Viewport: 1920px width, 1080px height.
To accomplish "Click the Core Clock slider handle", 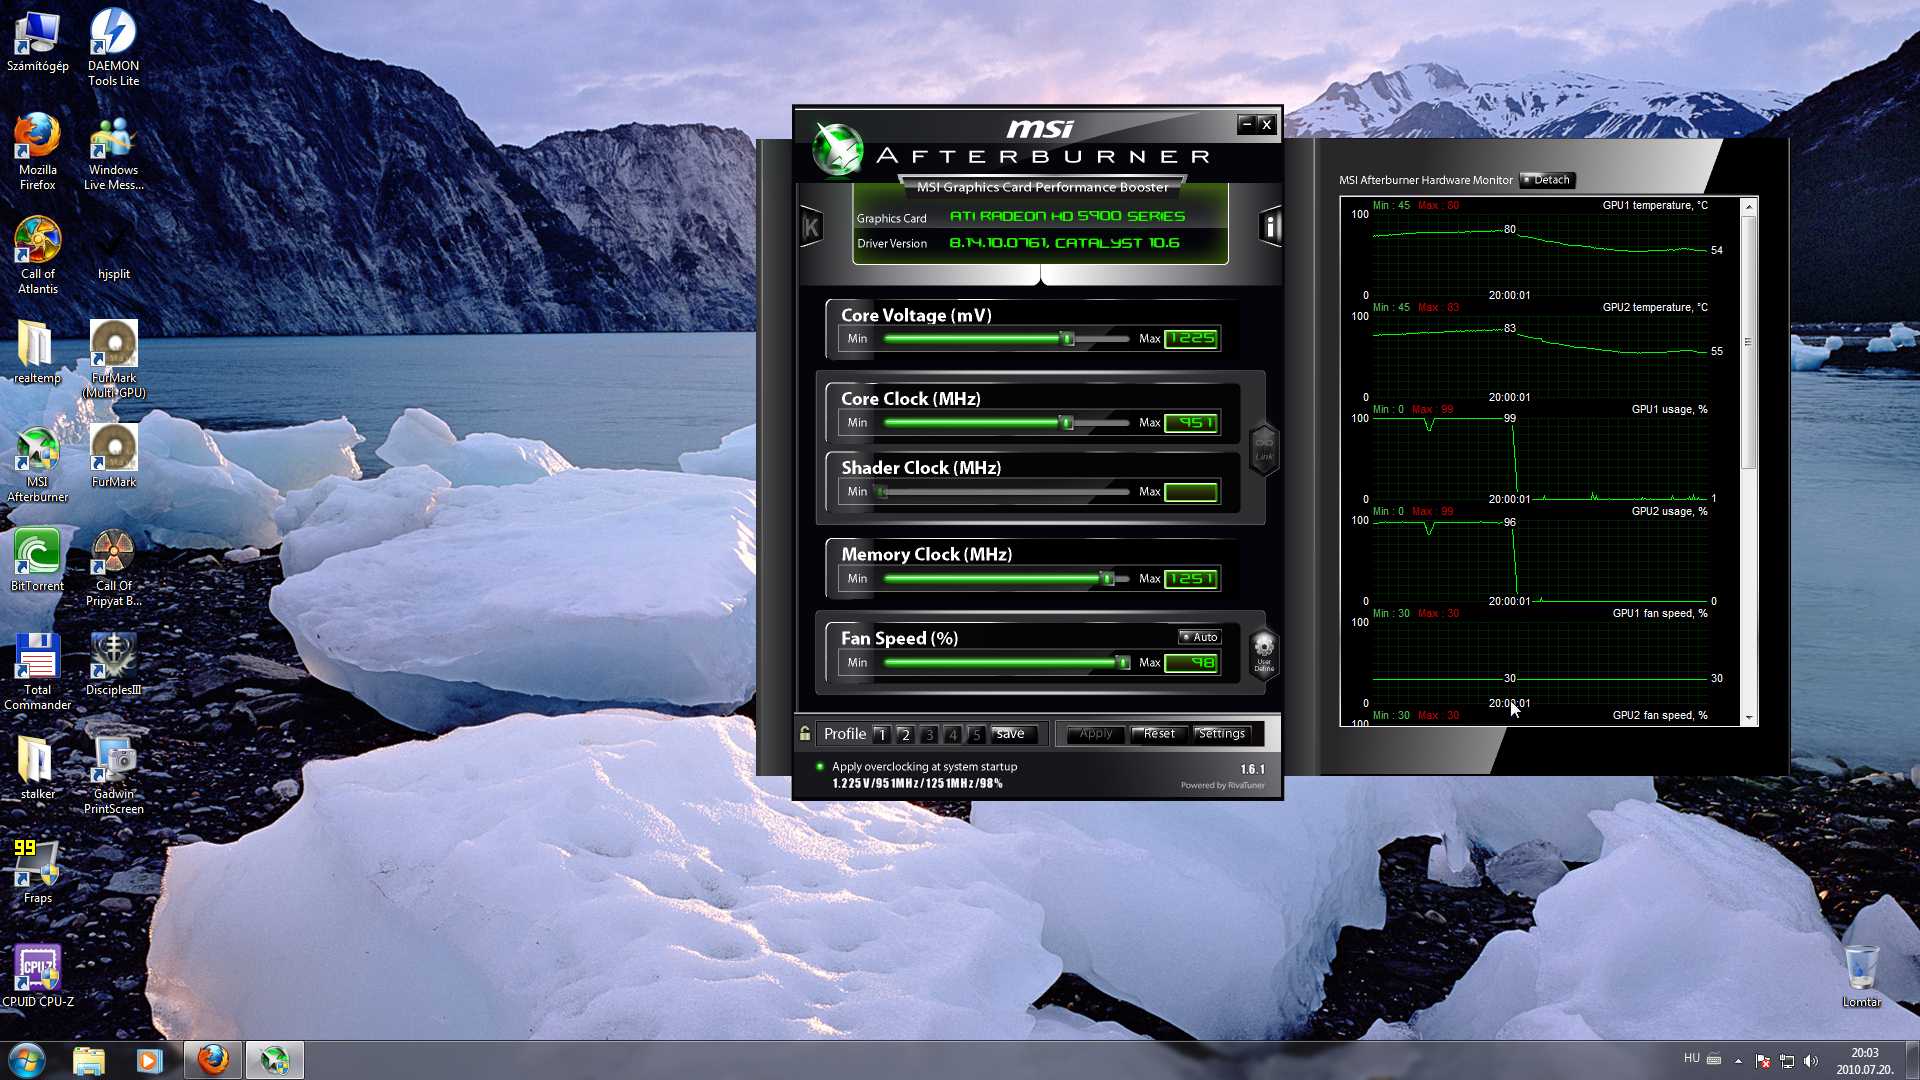I will (1066, 423).
